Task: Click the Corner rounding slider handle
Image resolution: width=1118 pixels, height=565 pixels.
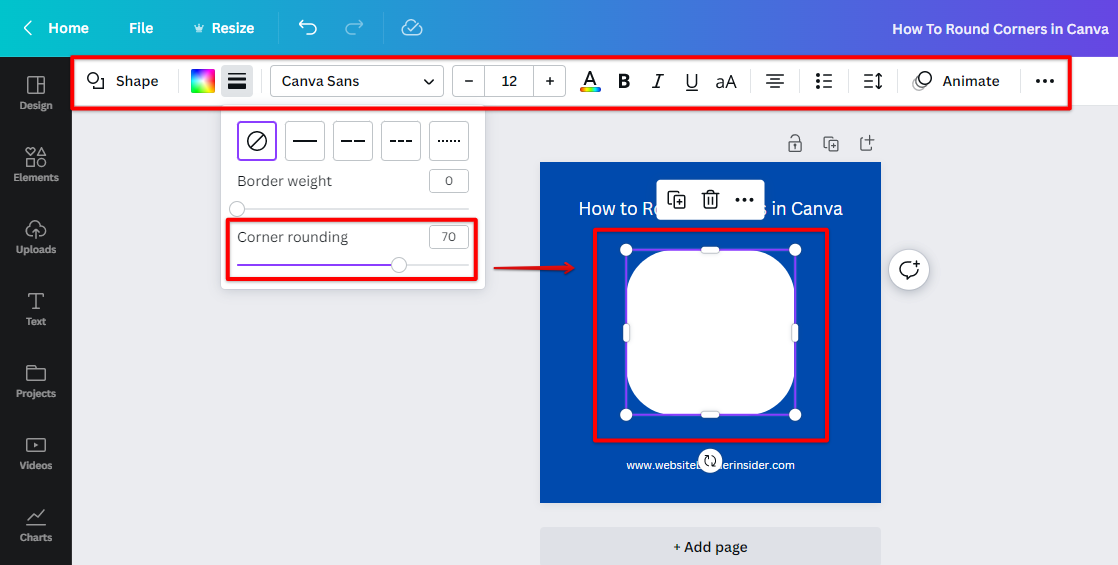Action: click(399, 265)
